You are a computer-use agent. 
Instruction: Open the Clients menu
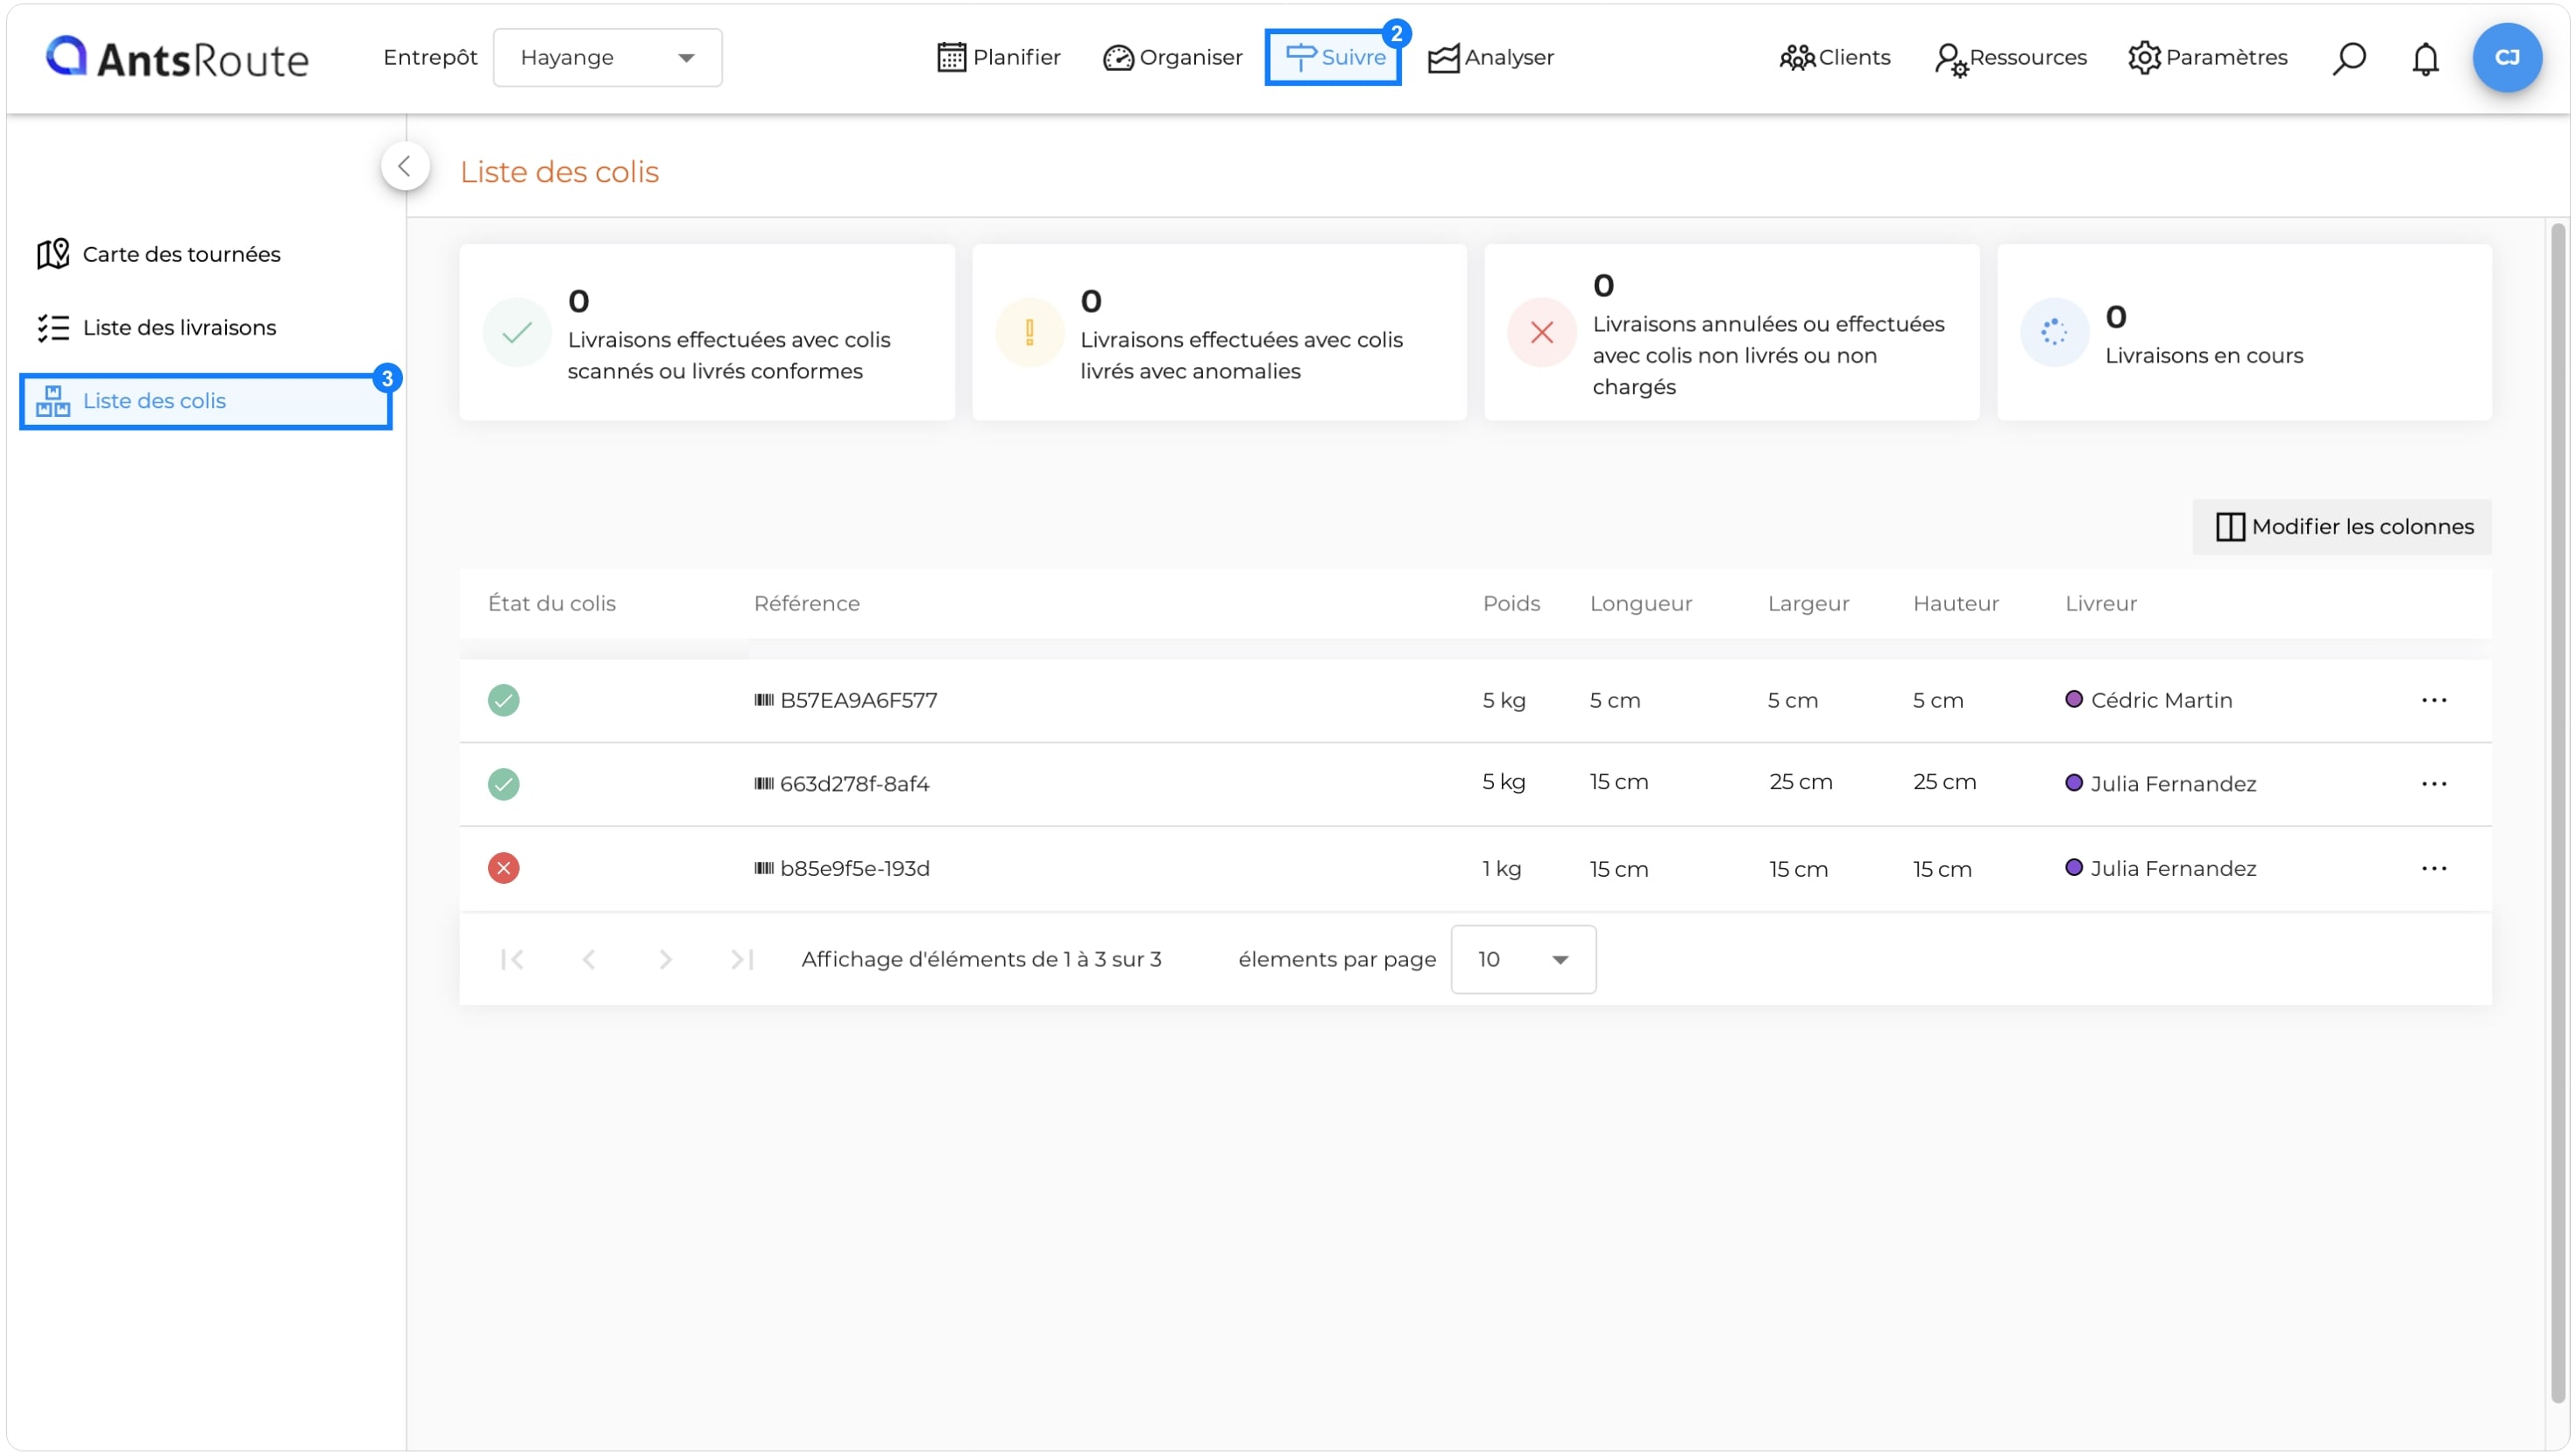tap(1834, 57)
